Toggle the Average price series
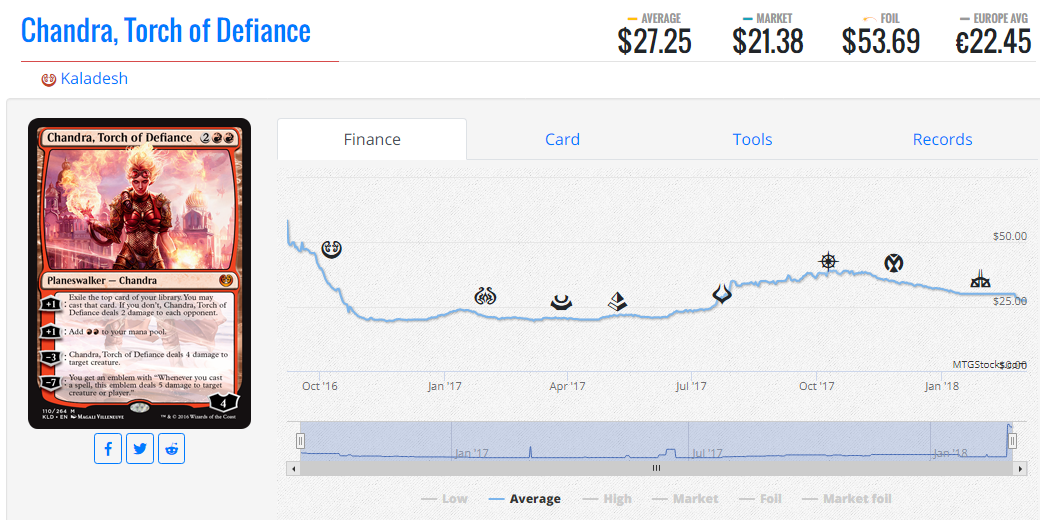Screen dimensions: 1040x520 pos(525,499)
